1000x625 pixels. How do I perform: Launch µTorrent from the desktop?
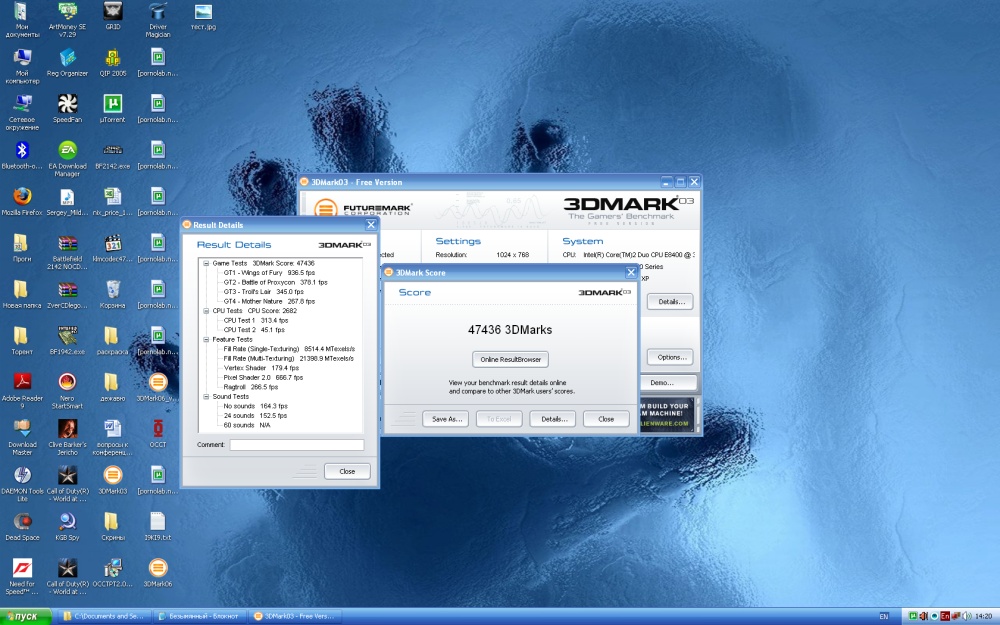pos(113,108)
